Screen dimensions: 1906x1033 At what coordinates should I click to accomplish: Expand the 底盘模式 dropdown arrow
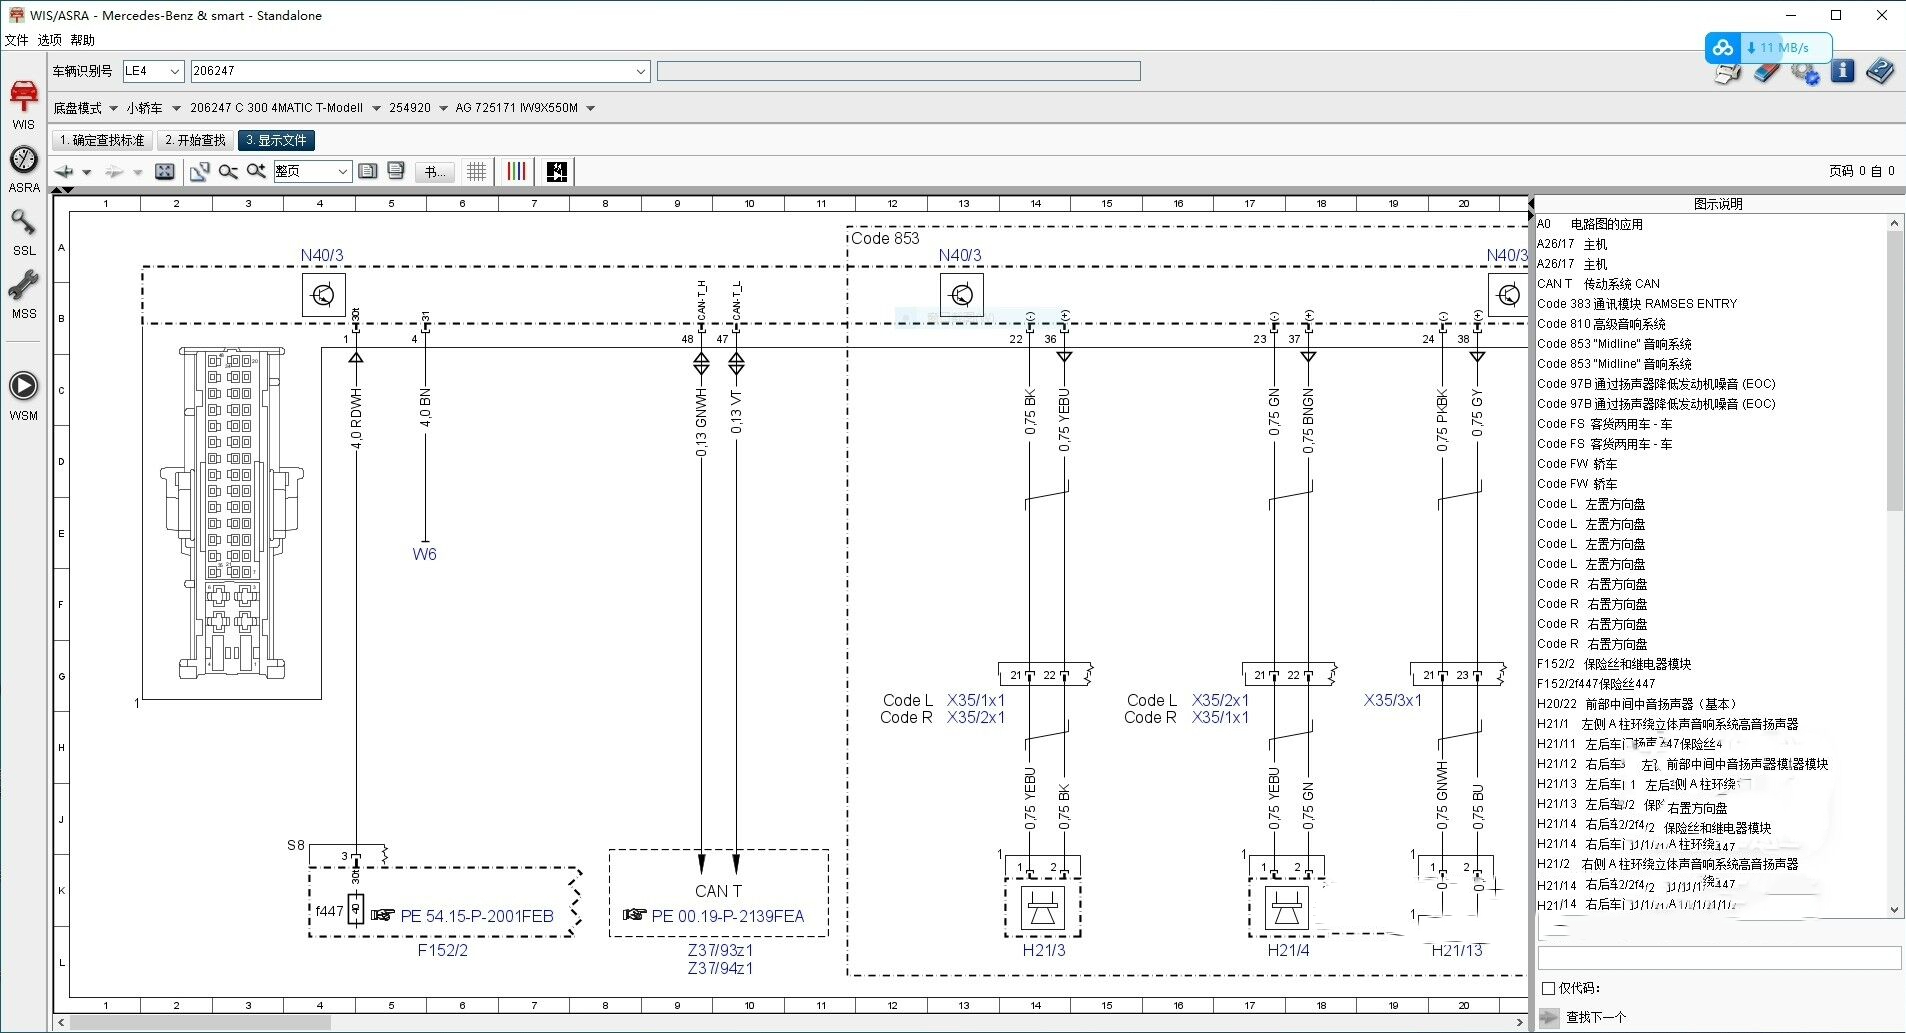[x=114, y=108]
